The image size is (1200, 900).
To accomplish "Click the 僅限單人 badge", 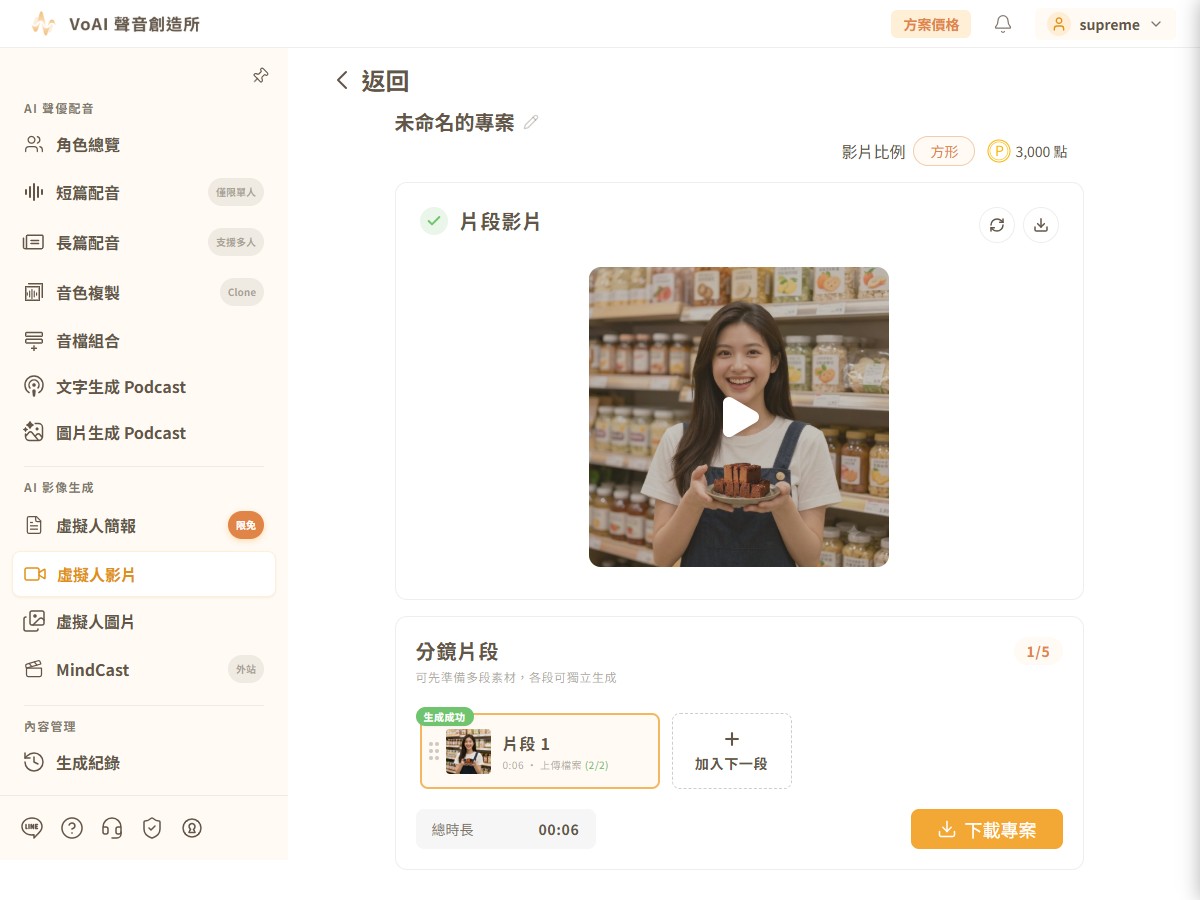I will point(236,192).
